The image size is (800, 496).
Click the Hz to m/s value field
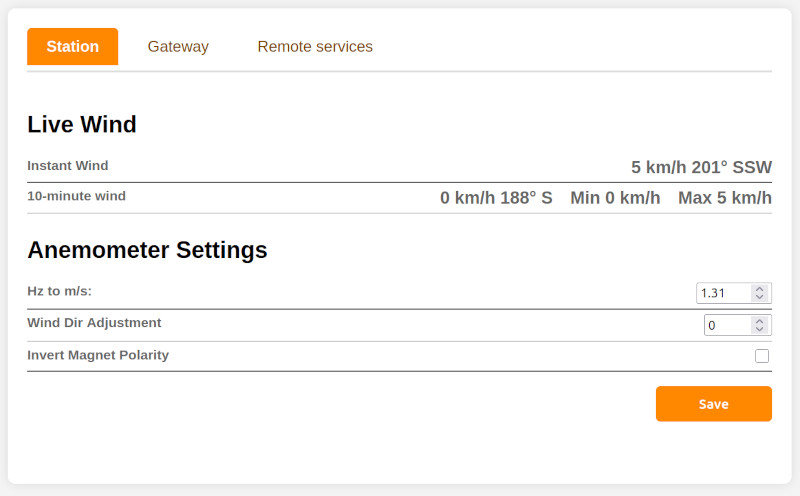pyautogui.click(x=723, y=293)
